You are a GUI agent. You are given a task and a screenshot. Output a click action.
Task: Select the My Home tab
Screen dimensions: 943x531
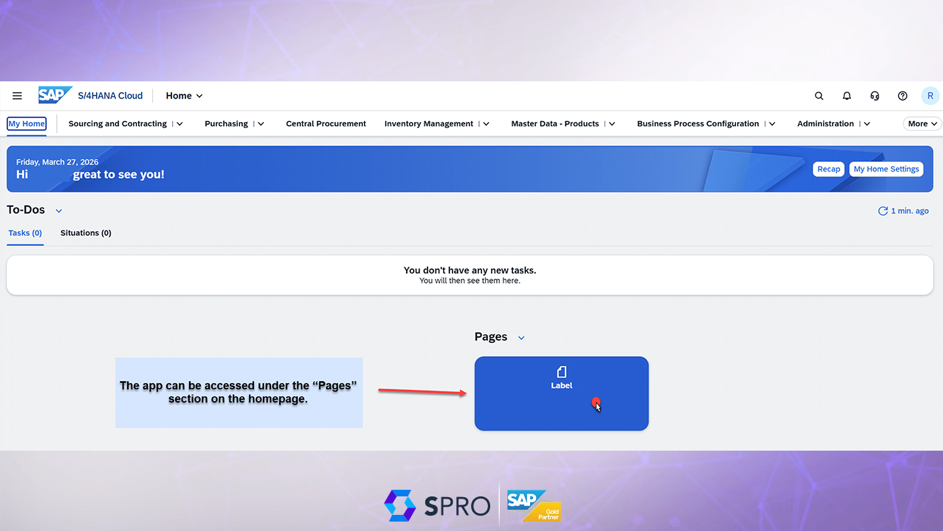pyautogui.click(x=26, y=123)
